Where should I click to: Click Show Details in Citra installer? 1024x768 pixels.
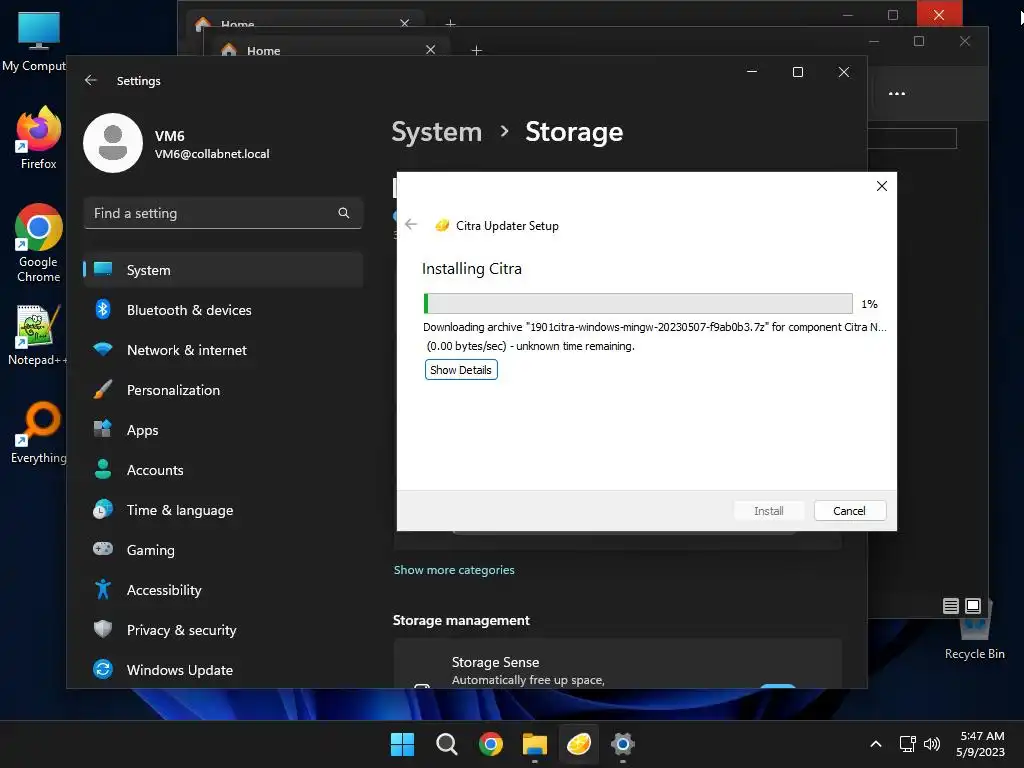tap(461, 370)
